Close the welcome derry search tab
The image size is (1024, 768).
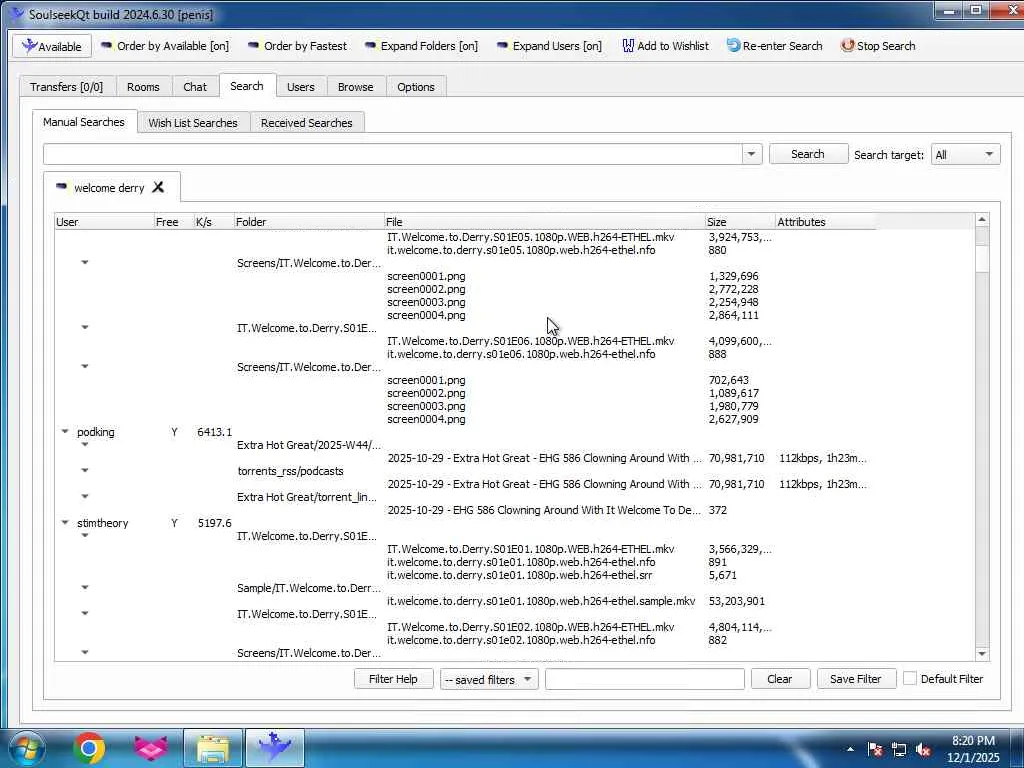(x=158, y=187)
